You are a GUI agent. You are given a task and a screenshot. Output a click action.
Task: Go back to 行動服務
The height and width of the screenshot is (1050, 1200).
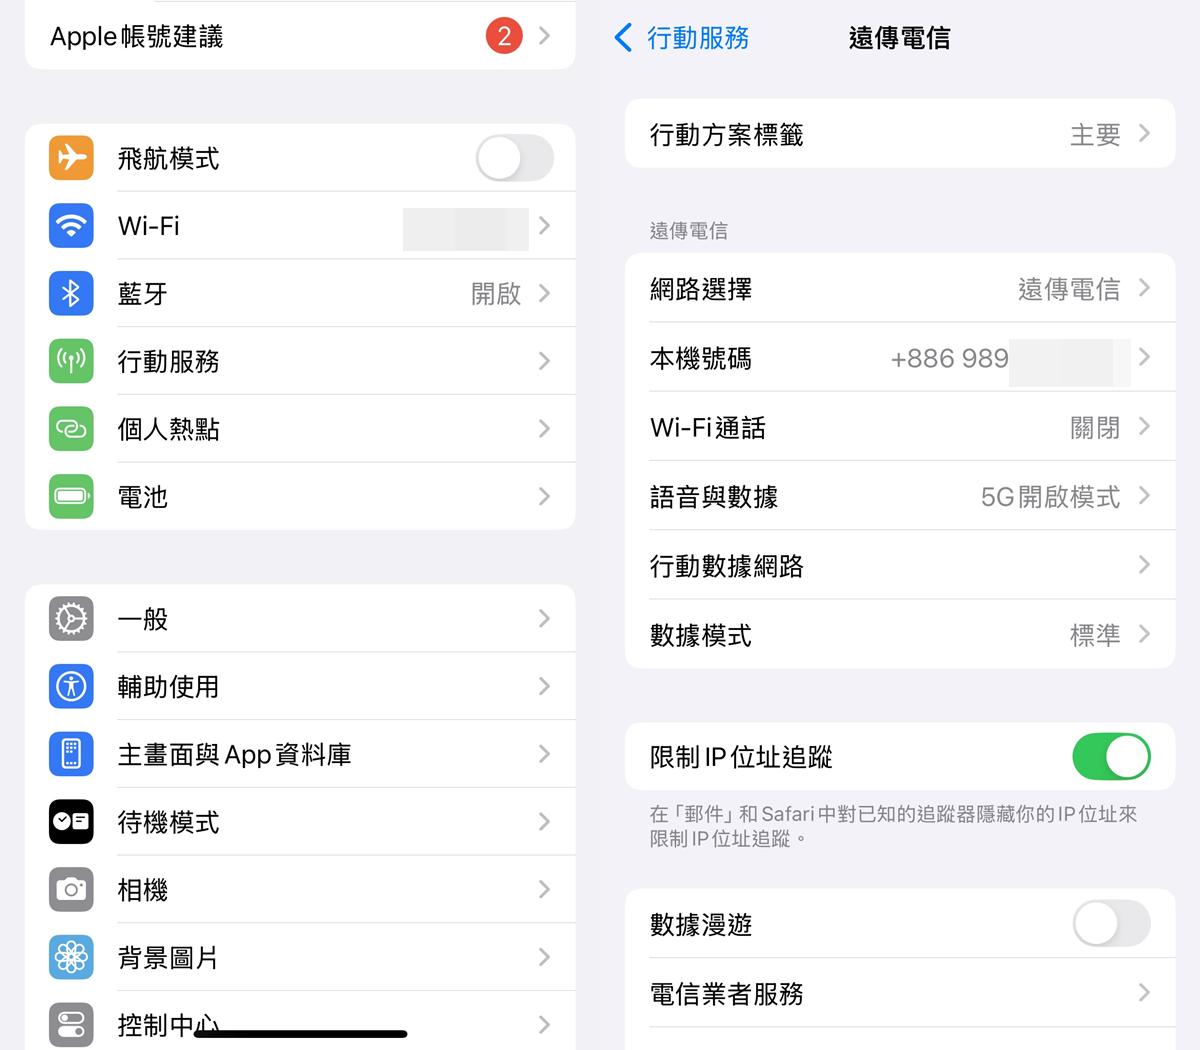(681, 38)
